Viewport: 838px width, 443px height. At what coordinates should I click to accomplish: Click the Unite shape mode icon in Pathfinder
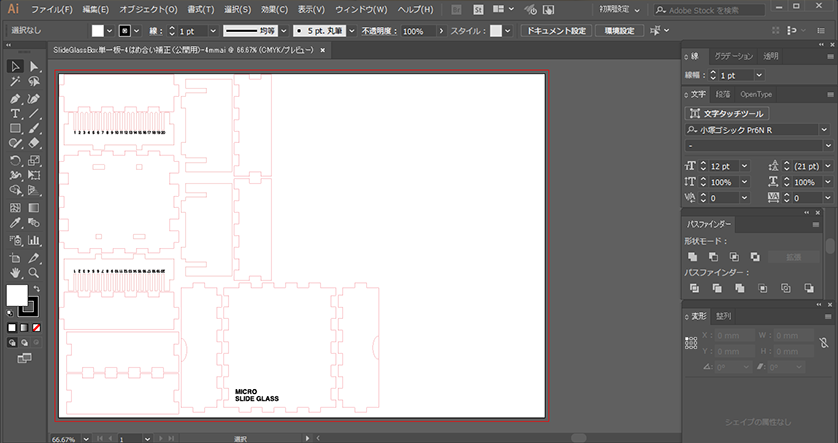click(691, 257)
